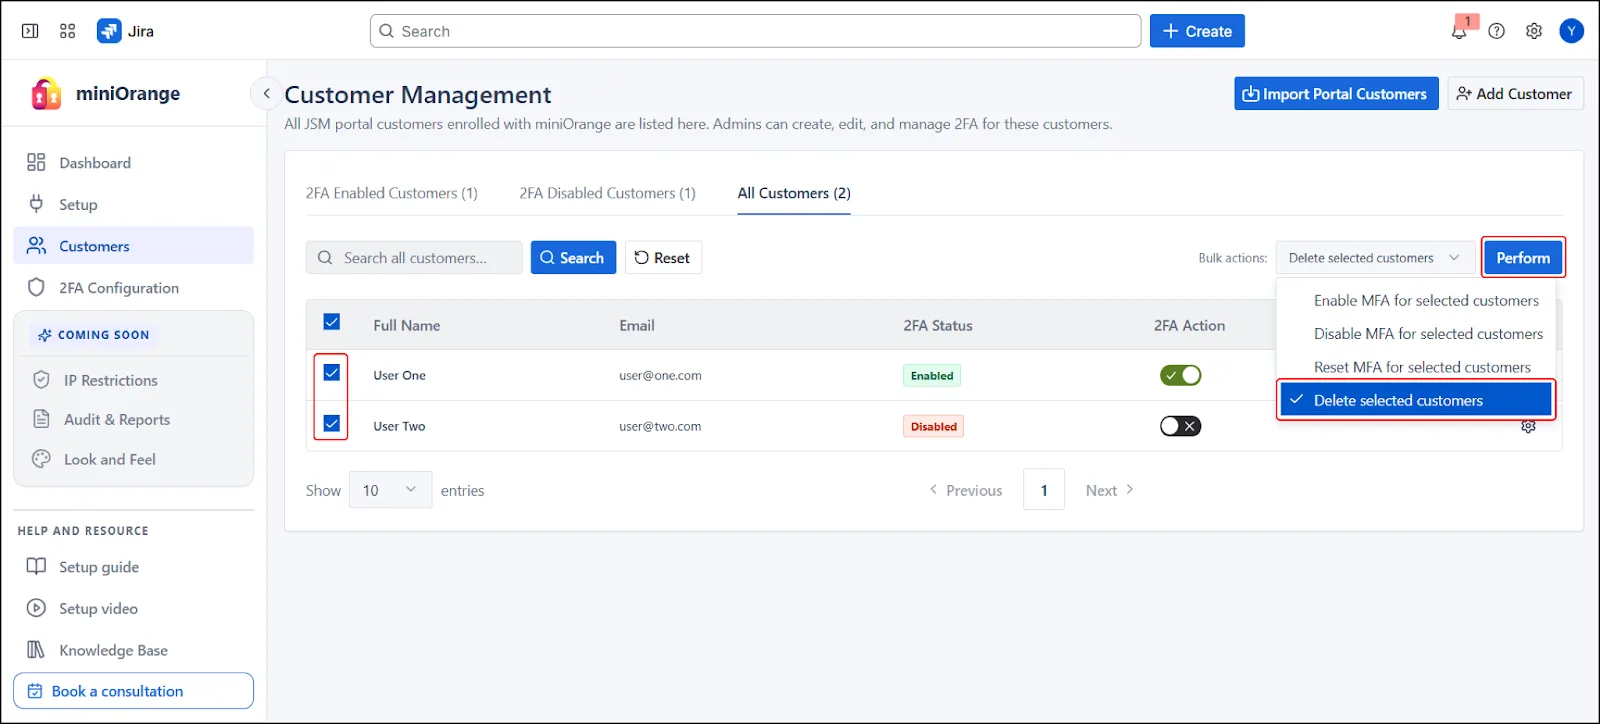Open the Jira notifications bell
1600x724 pixels.
click(x=1459, y=31)
